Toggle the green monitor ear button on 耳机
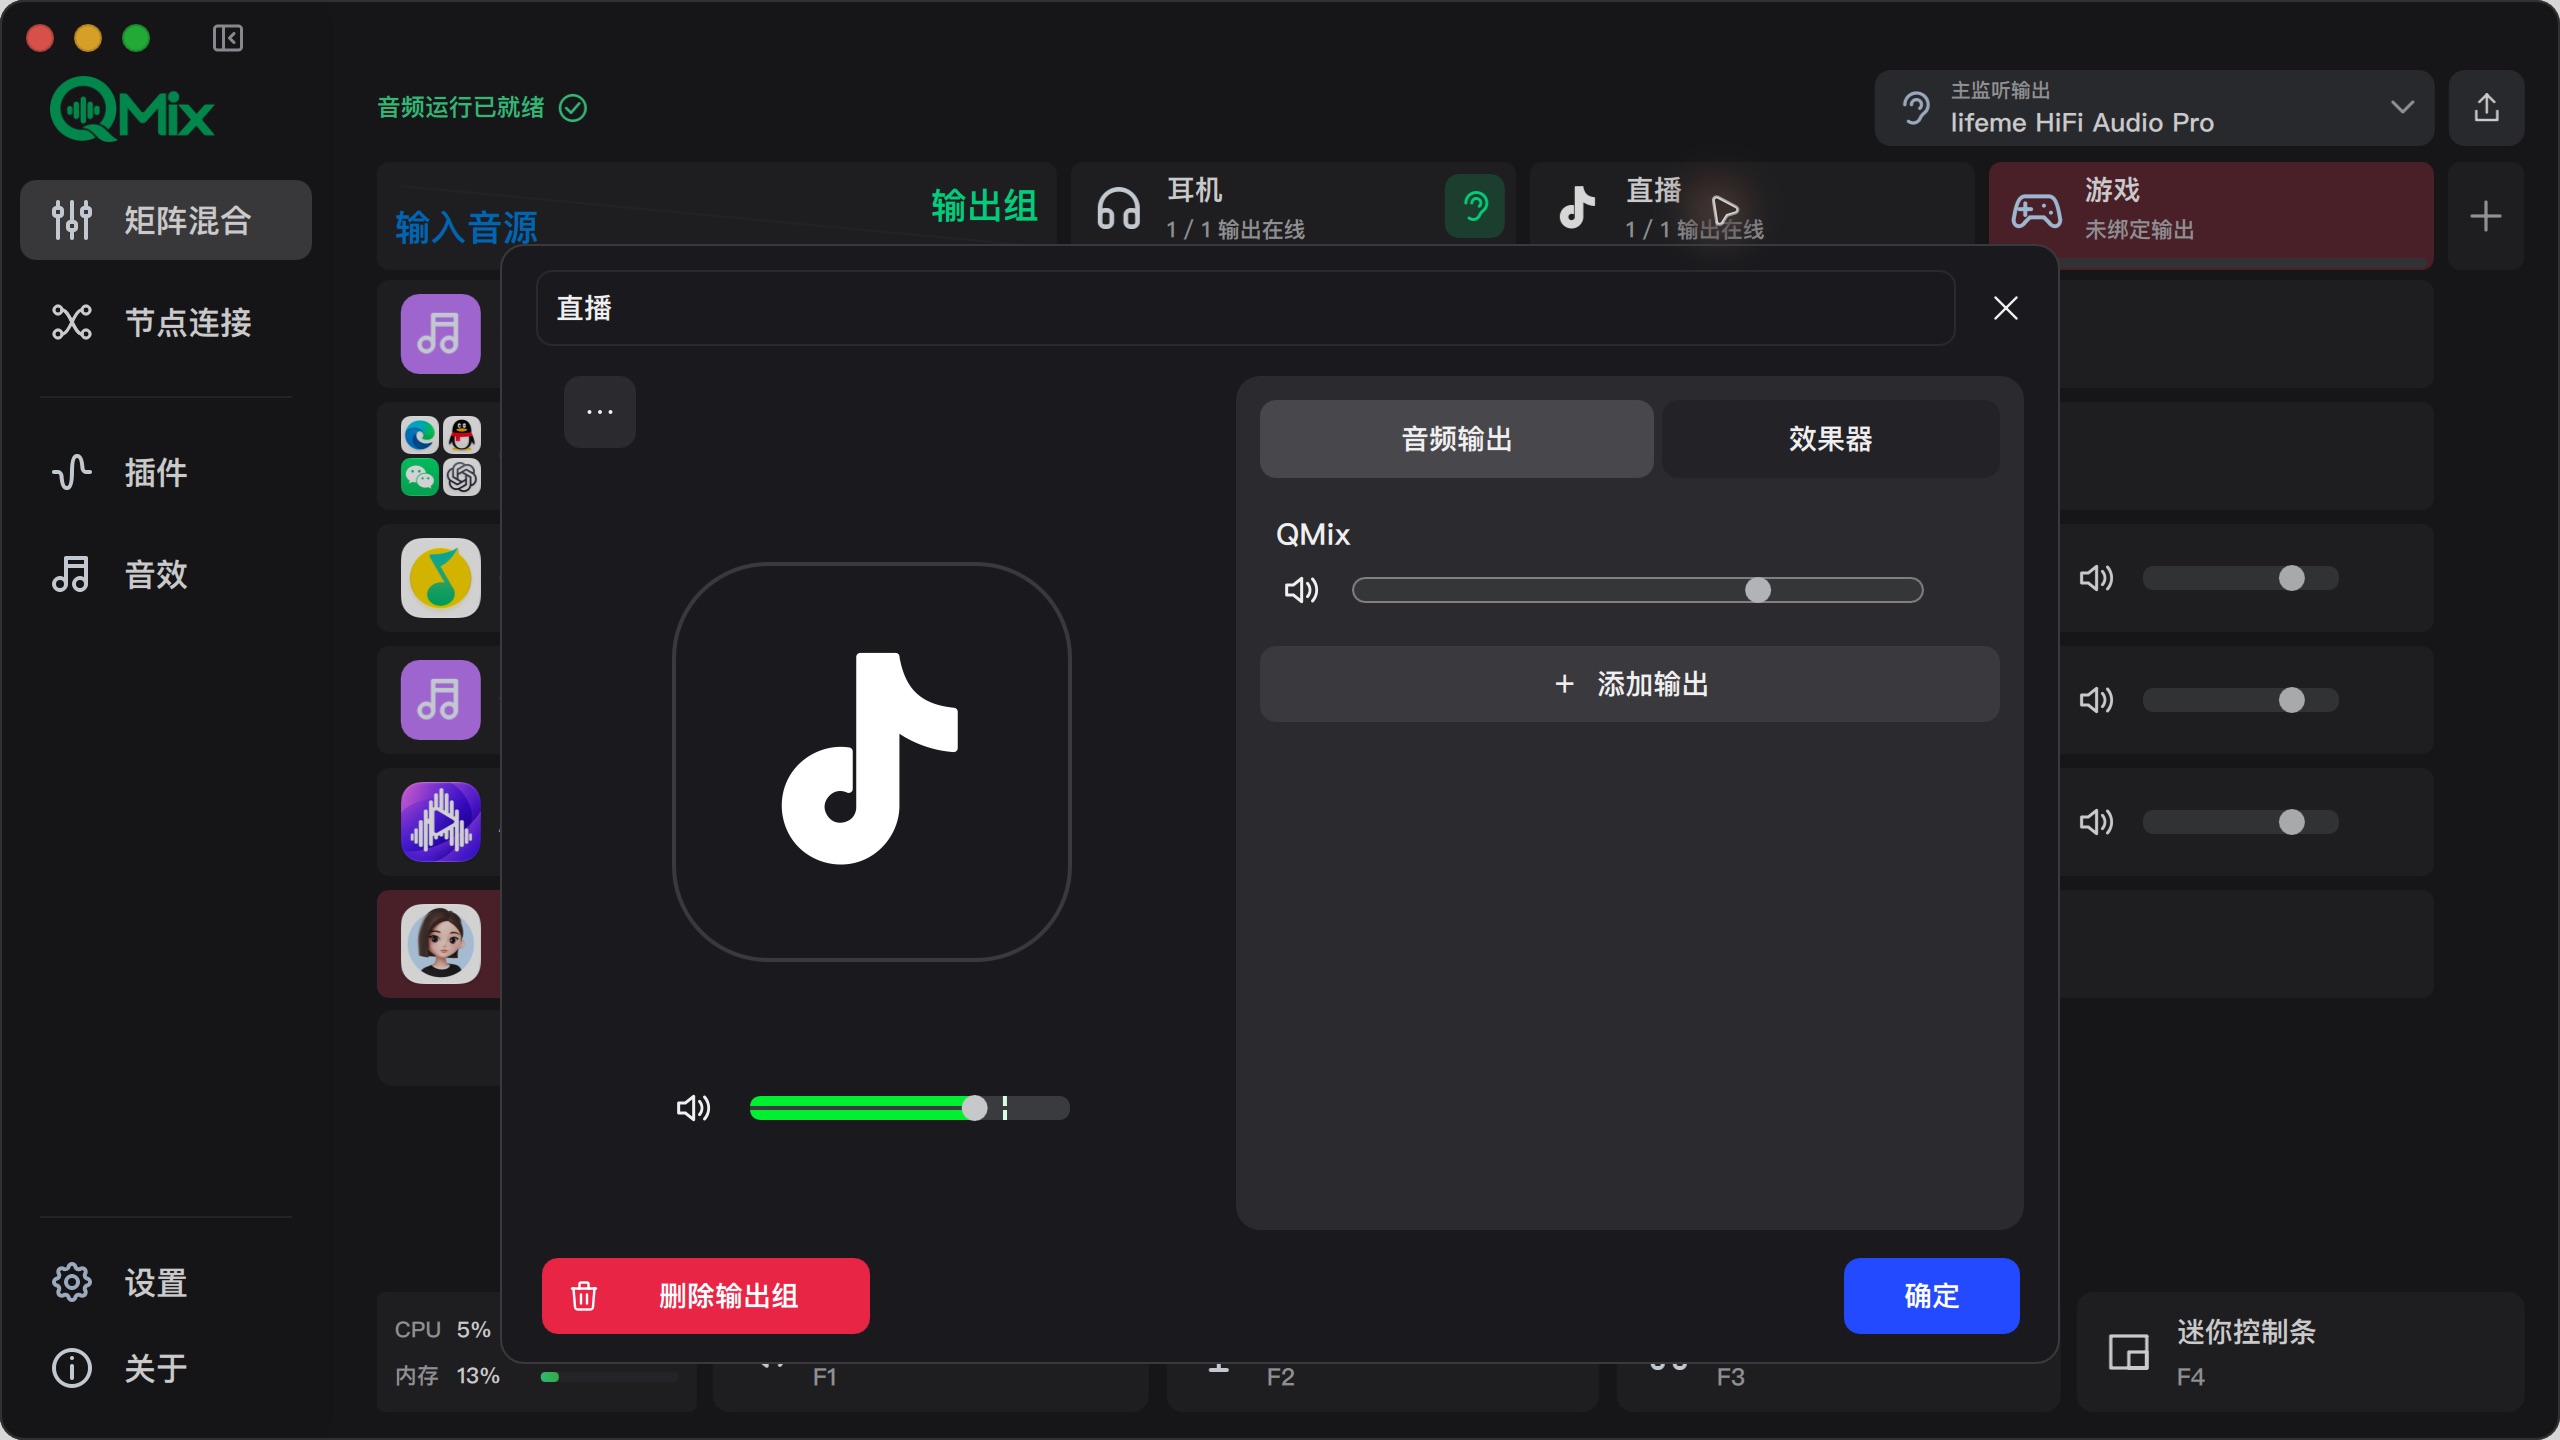The width and height of the screenshot is (2560, 1440). pos(1474,207)
